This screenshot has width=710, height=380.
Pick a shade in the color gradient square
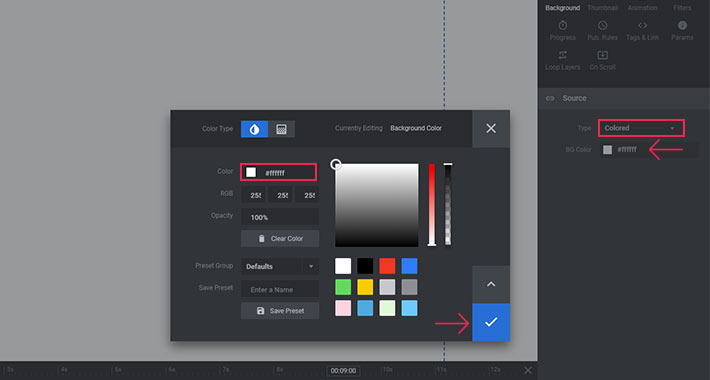coord(377,205)
